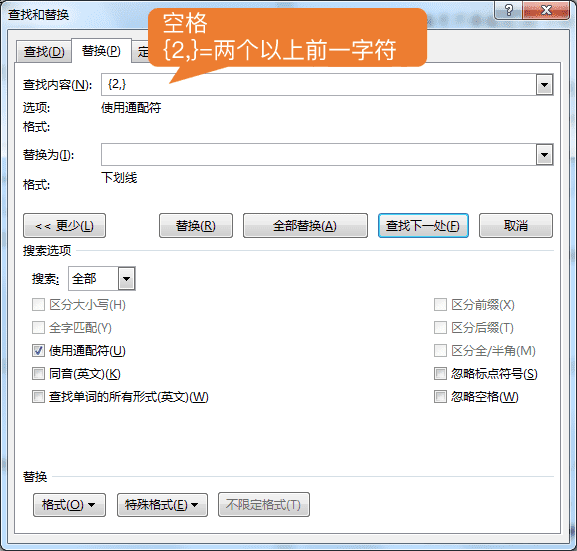Close the 查找和替换 dialog
577x551 pixels.
pyautogui.click(x=546, y=10)
